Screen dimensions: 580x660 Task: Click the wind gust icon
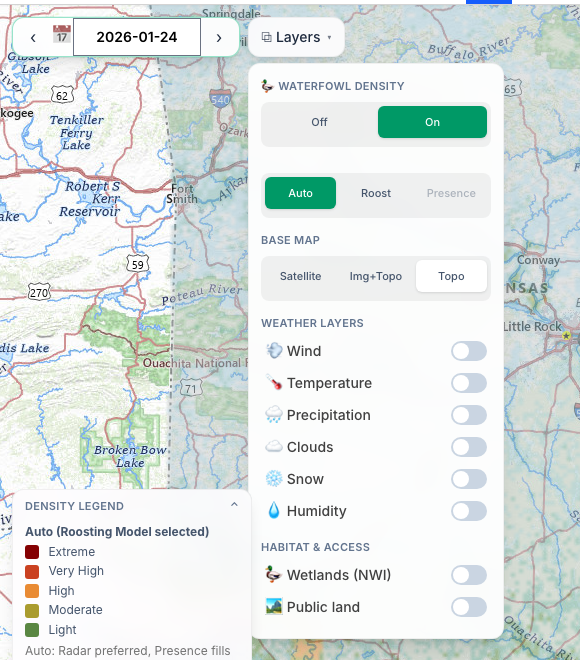coord(274,351)
